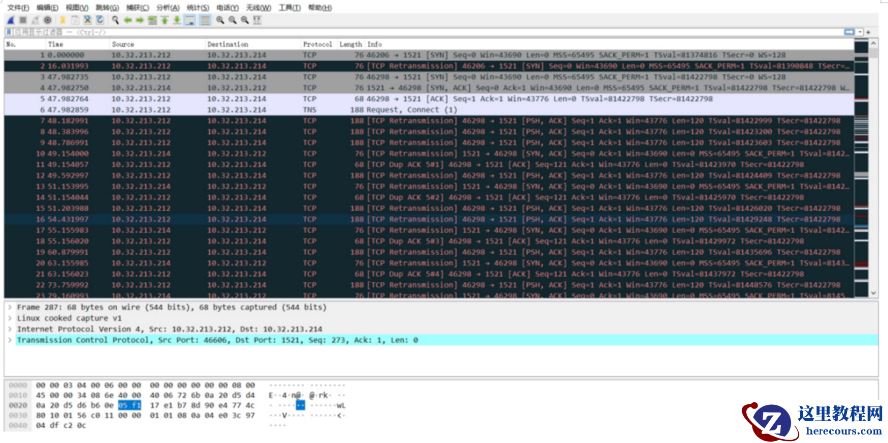Toggle auto-scroll during live capture
This screenshot has width=888, height=443.
coord(189,19)
